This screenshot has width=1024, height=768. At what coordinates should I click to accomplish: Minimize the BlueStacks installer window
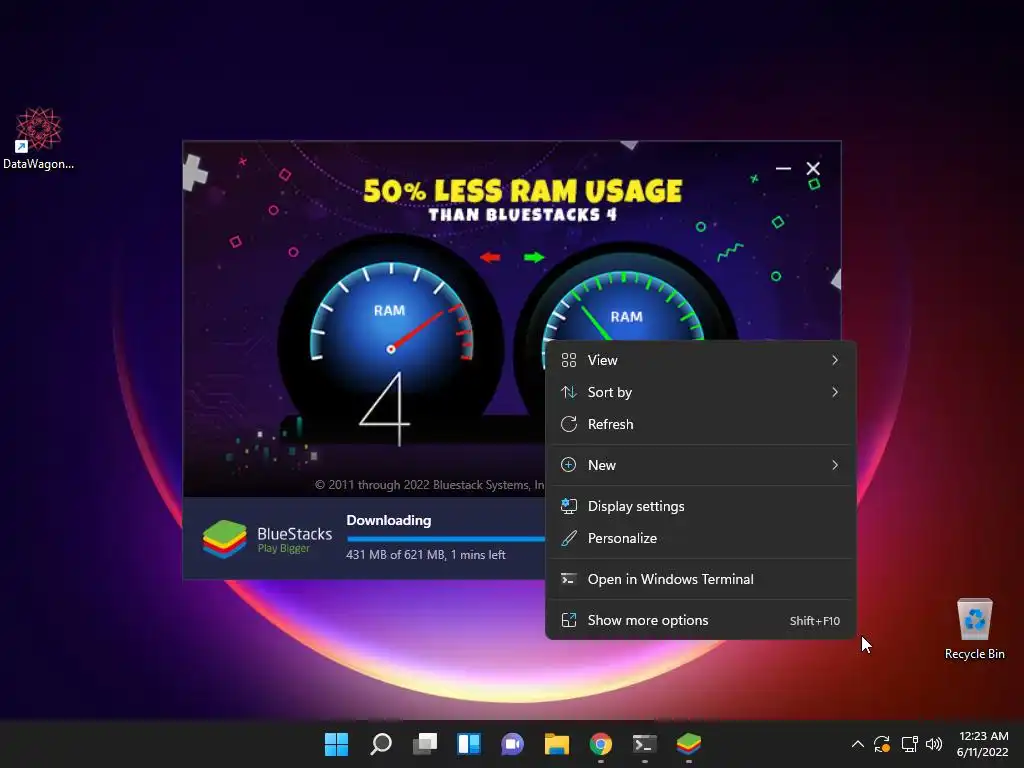(783, 168)
